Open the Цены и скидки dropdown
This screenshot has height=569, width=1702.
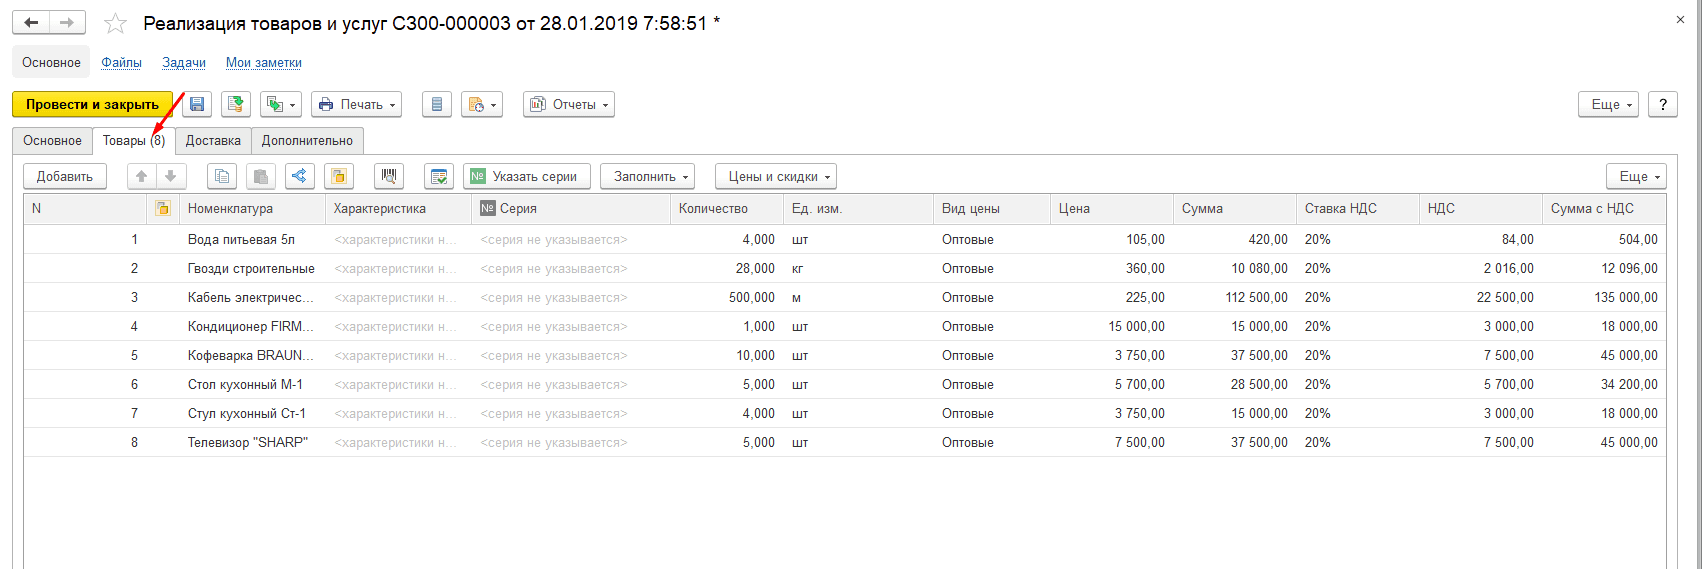776,176
